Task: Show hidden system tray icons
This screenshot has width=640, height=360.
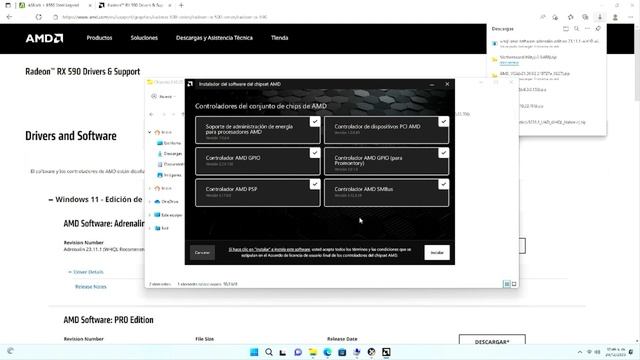Action: (x=580, y=352)
